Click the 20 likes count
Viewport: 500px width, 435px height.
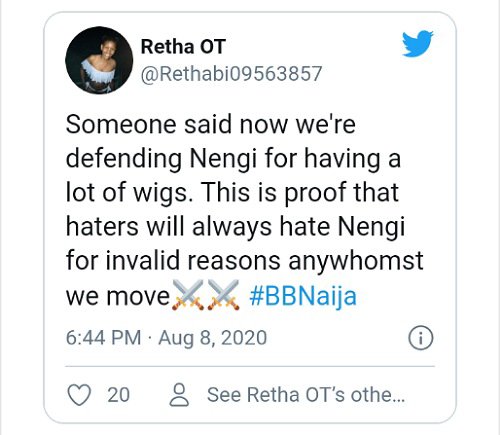118,395
